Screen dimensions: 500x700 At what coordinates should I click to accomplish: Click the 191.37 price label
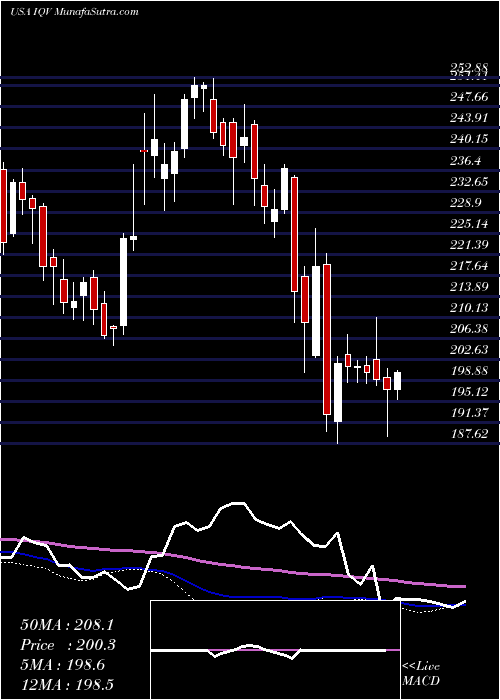pyautogui.click(x=469, y=412)
